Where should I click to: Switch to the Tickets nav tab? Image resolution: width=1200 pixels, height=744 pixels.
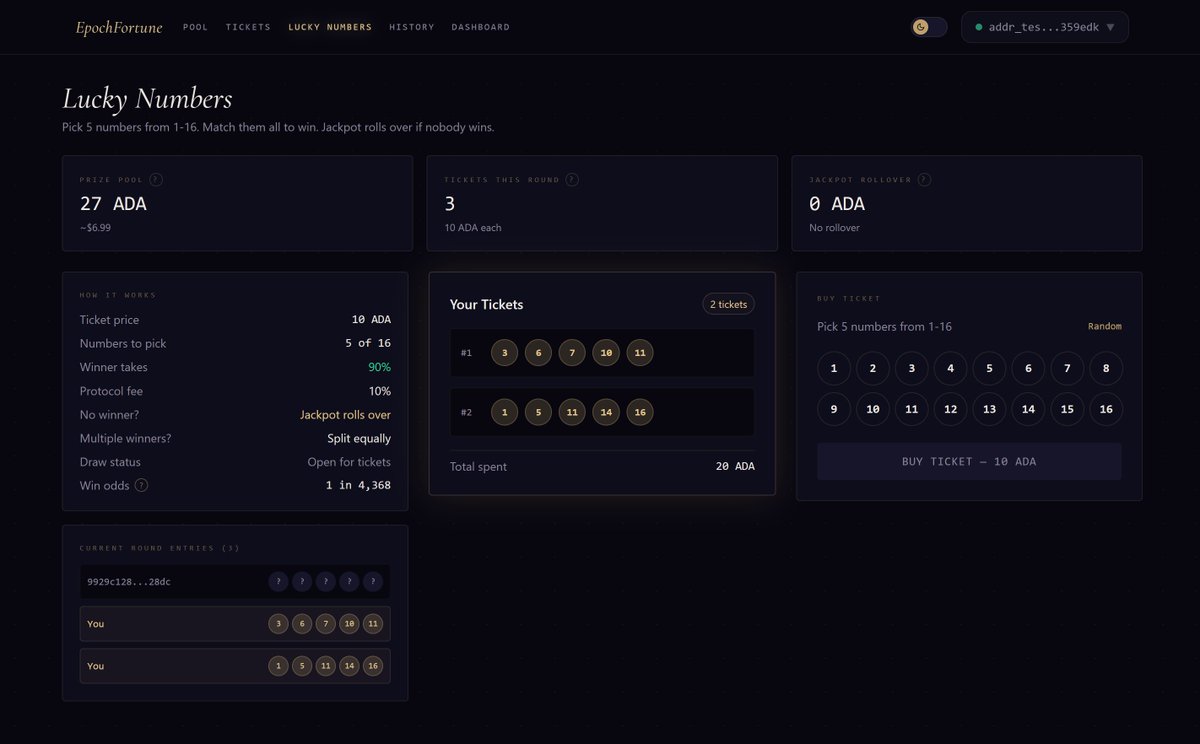tap(248, 27)
